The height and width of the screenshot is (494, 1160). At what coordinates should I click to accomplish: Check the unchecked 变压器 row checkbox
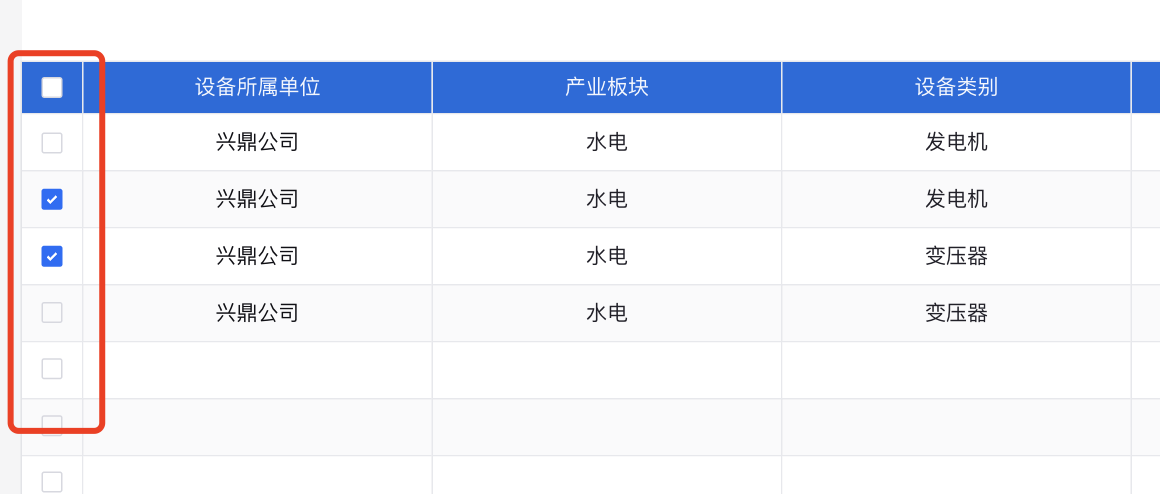tap(52, 313)
